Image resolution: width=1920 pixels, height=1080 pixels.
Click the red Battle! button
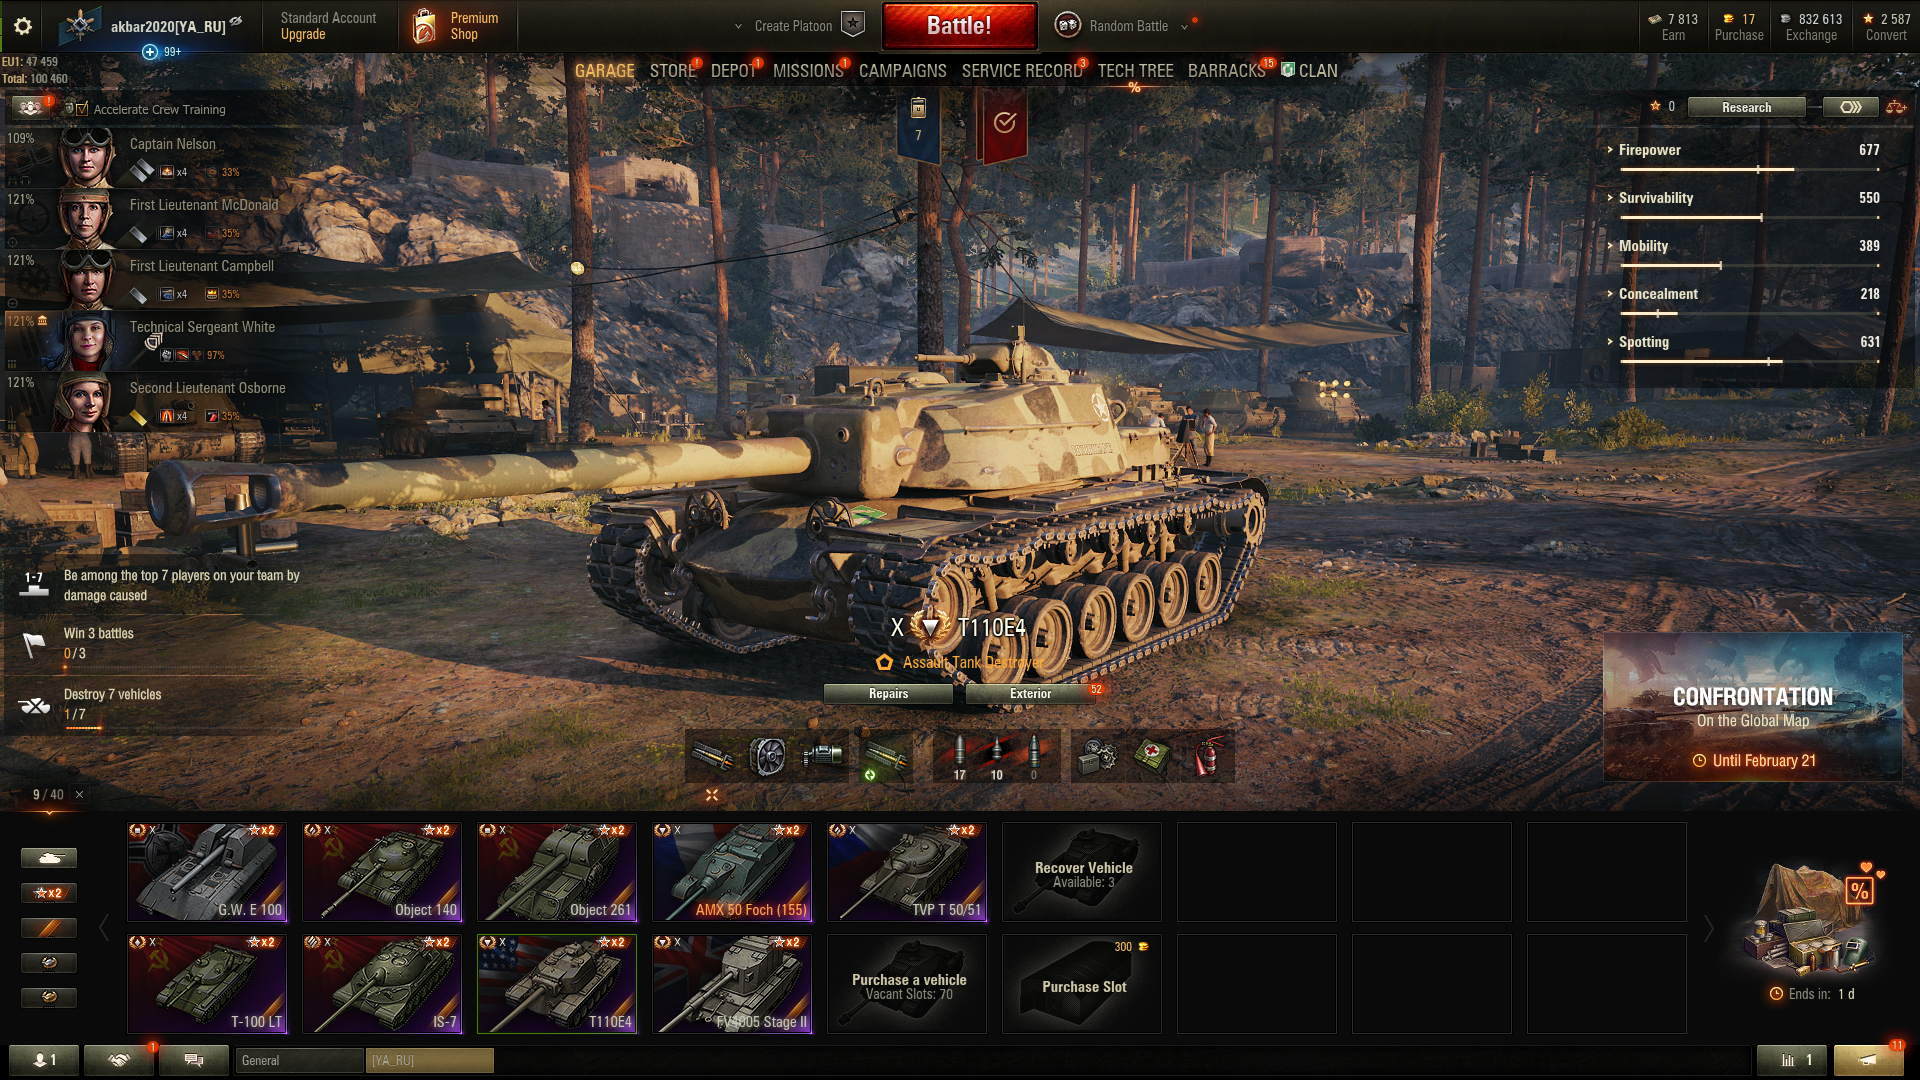[959, 26]
